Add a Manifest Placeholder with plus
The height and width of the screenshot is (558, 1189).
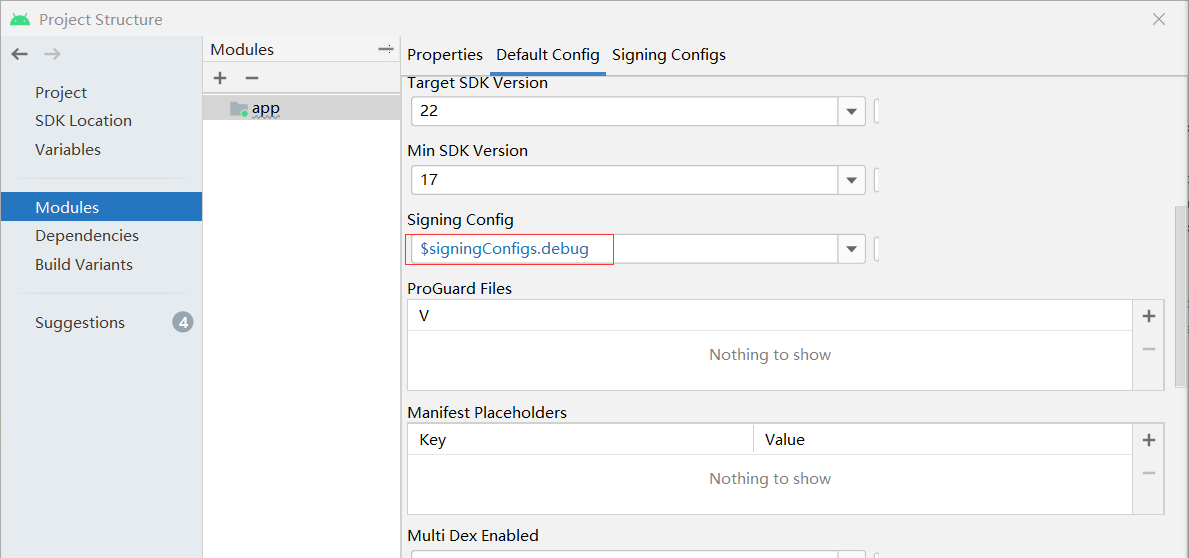[x=1149, y=440]
